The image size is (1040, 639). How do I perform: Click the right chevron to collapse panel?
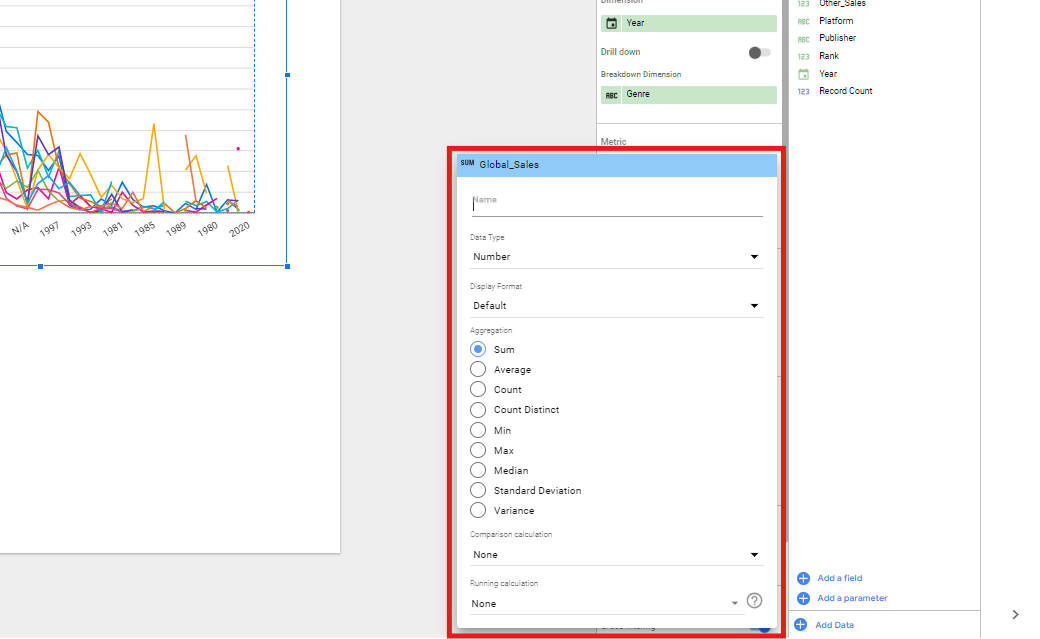[1015, 614]
